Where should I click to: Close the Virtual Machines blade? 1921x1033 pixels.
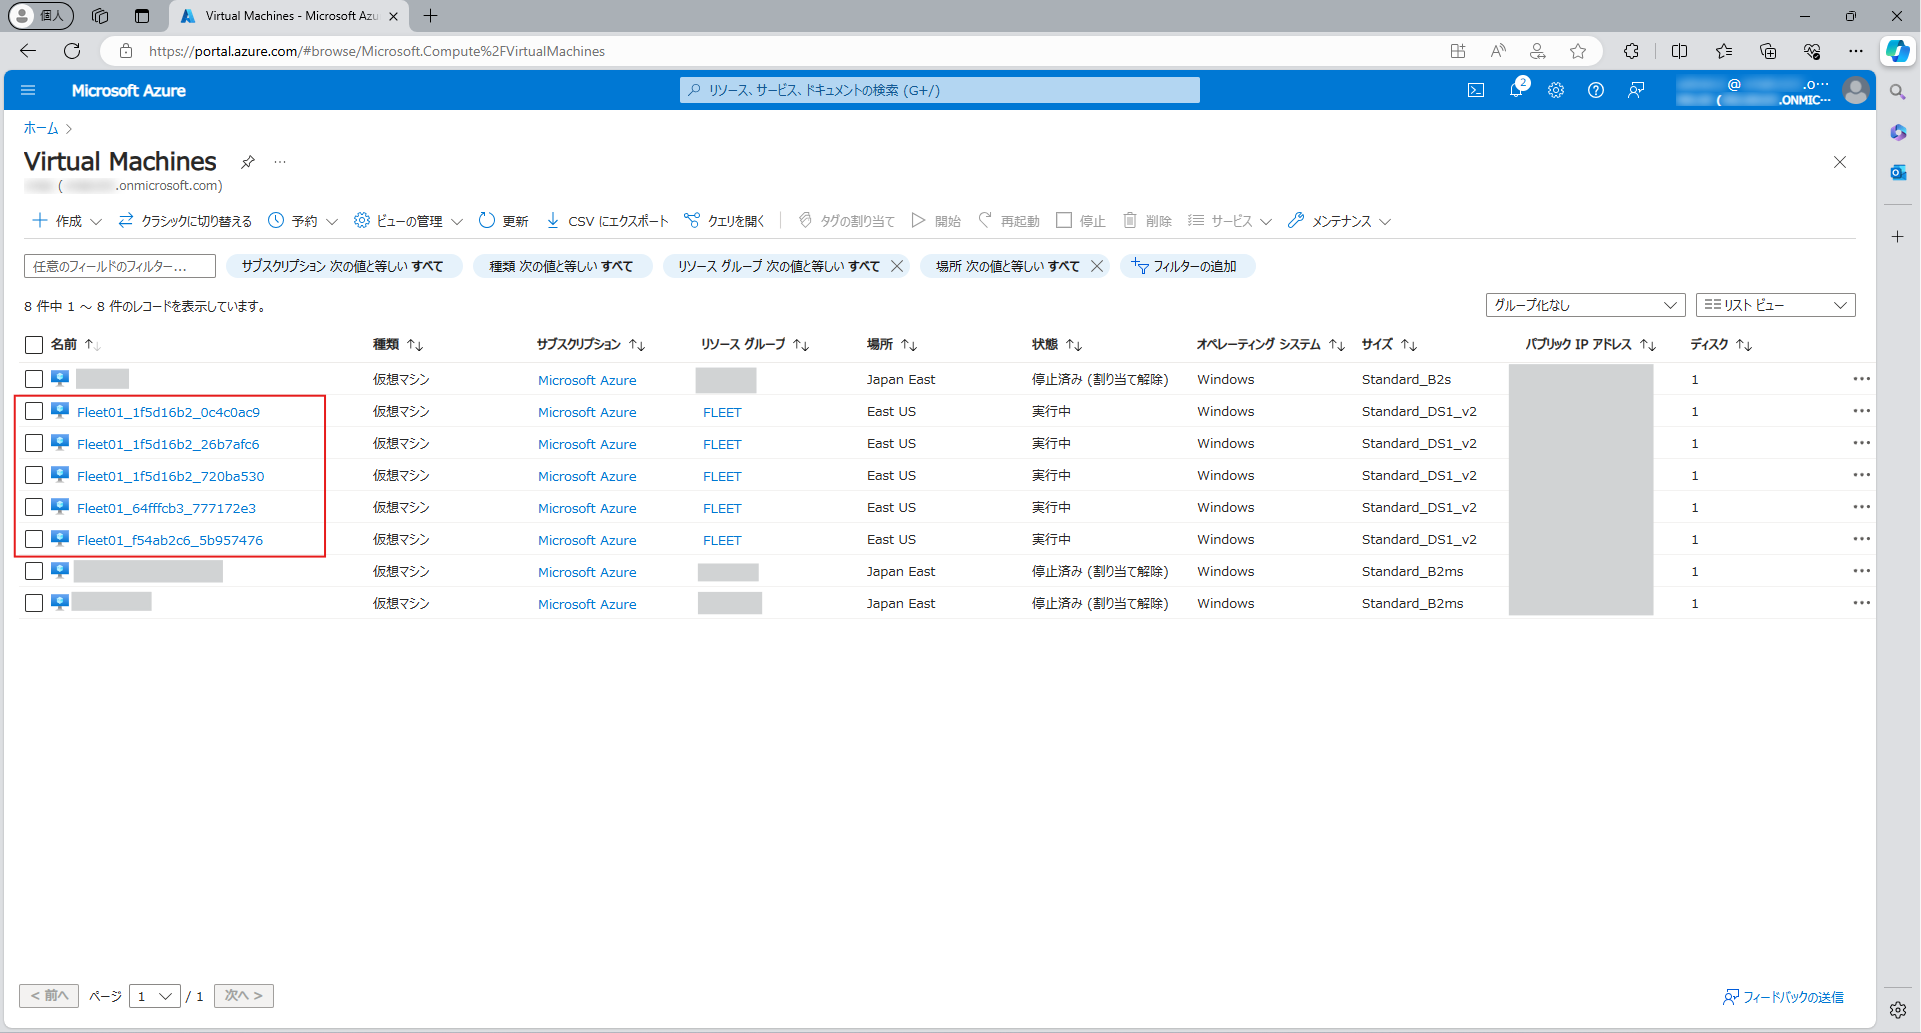tap(1840, 162)
